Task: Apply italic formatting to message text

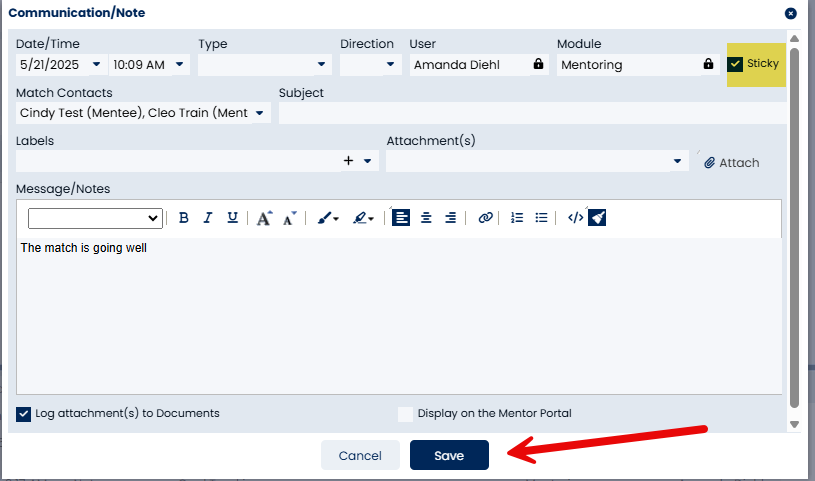Action: pos(208,218)
